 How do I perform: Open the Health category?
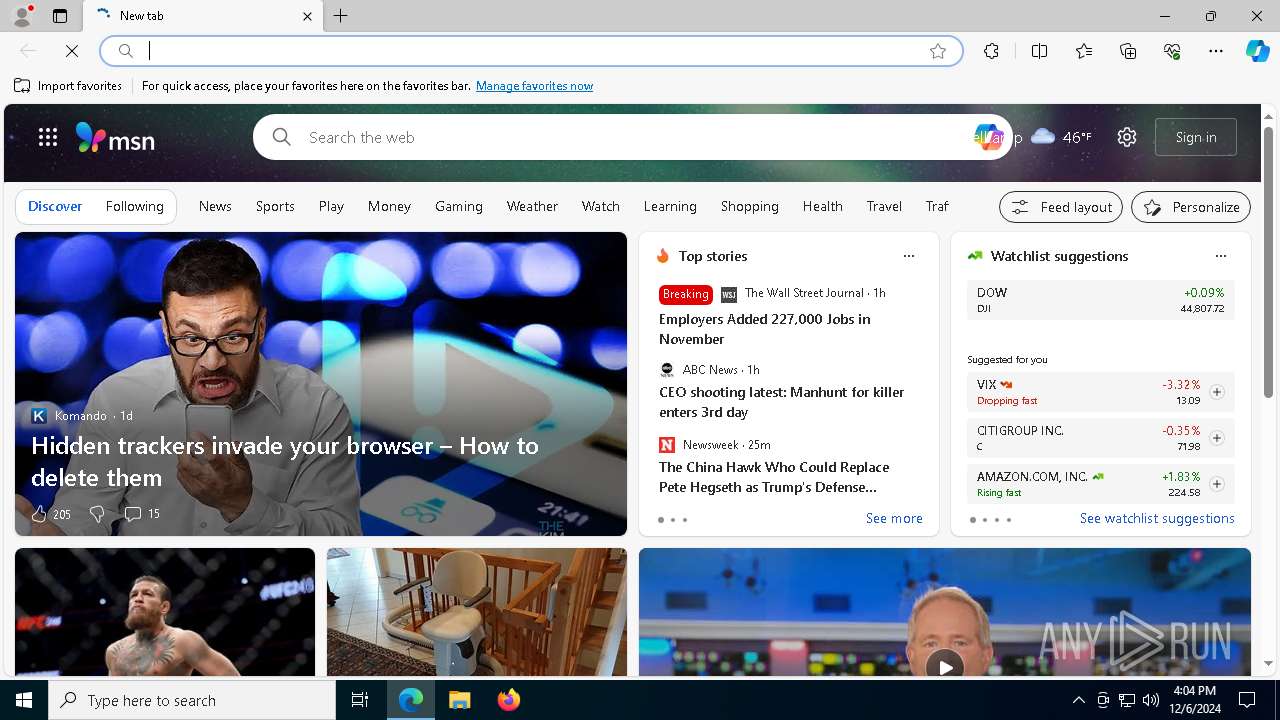point(822,206)
